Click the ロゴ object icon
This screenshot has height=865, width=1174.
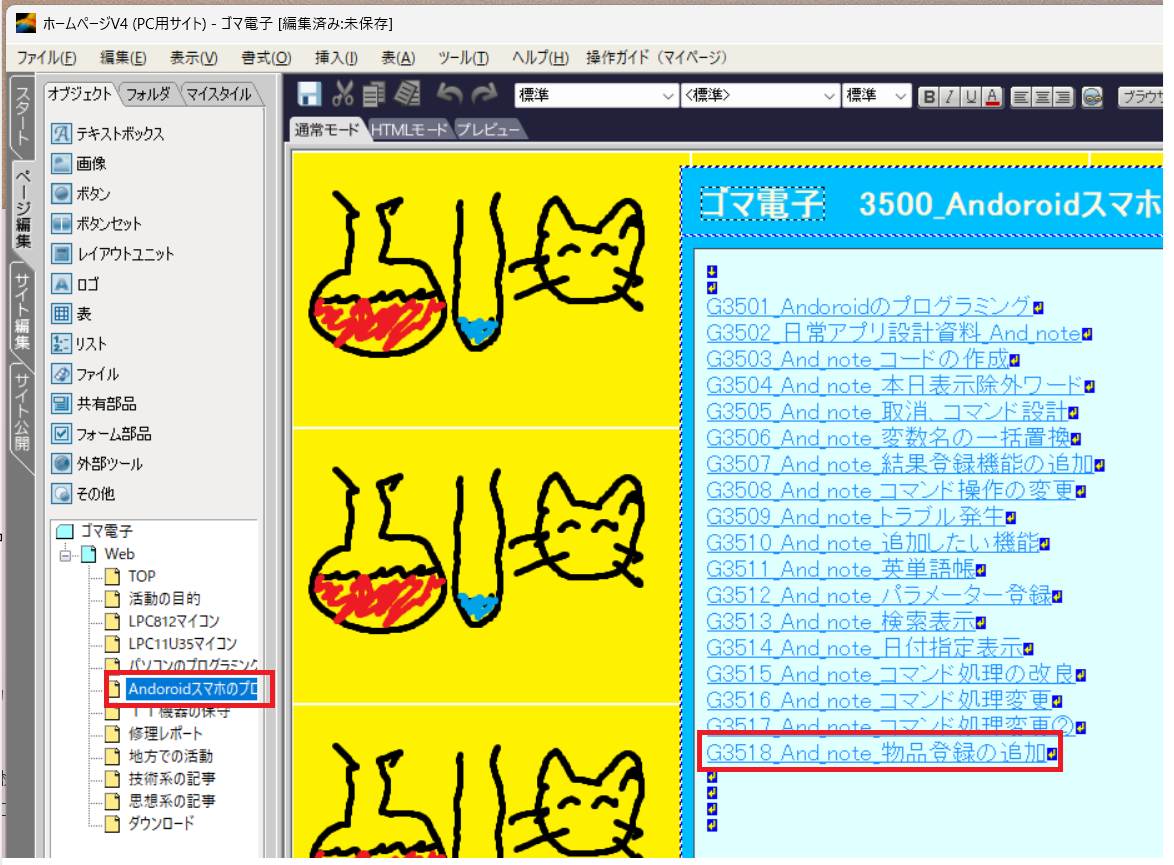tap(61, 284)
